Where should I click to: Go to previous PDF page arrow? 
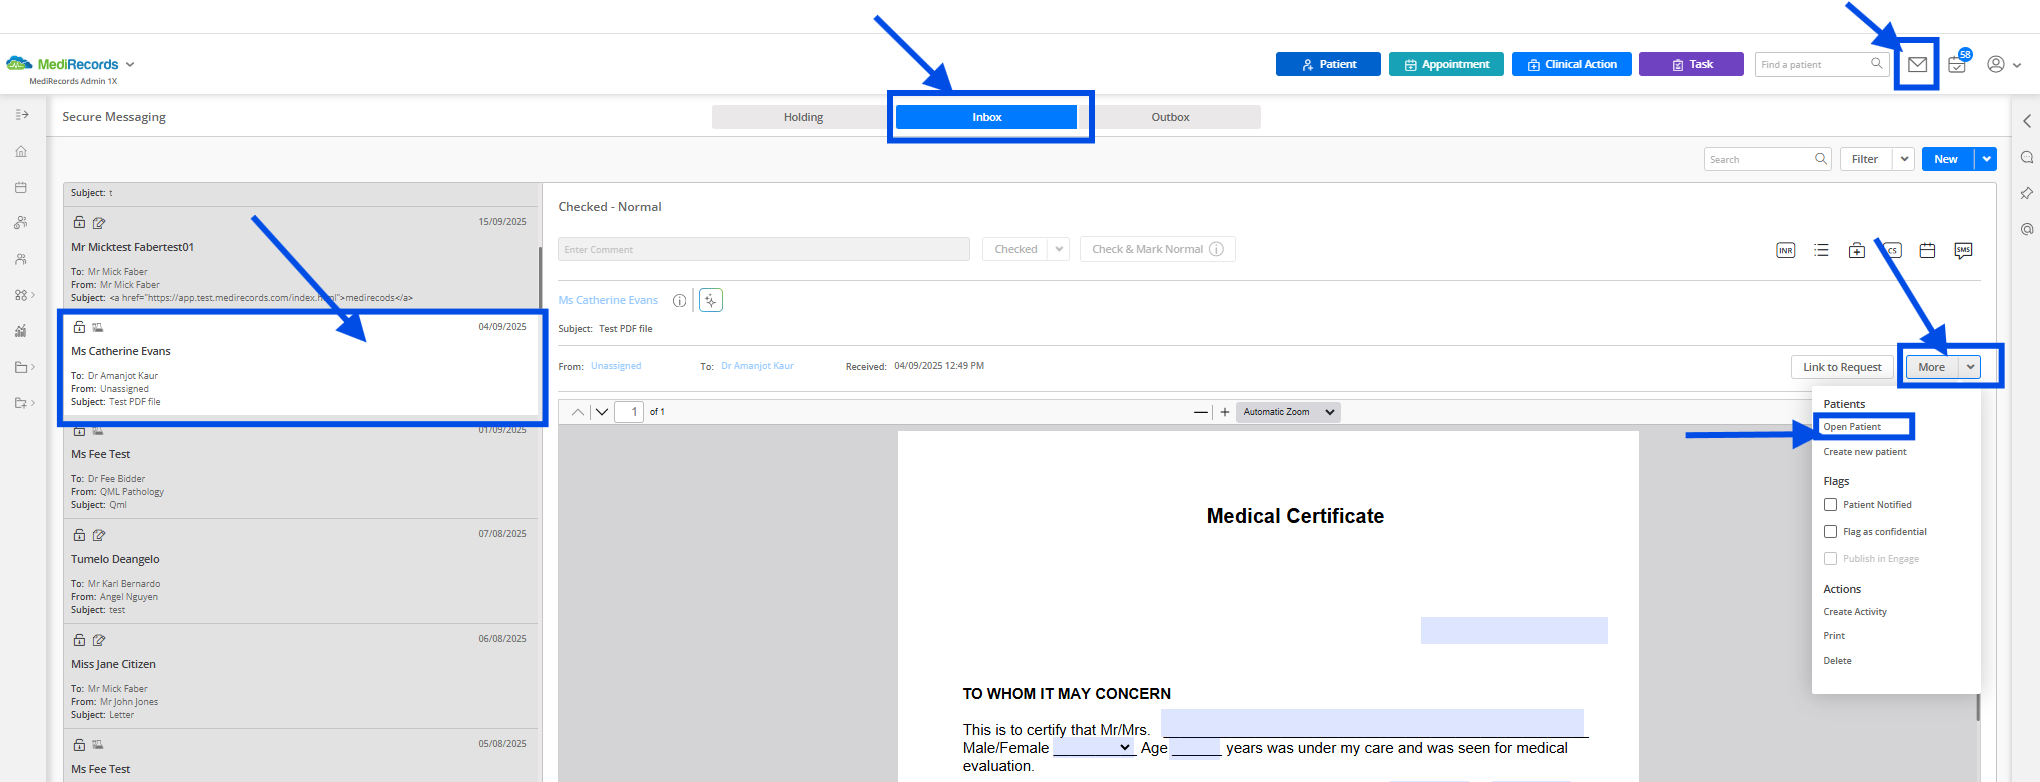[578, 412]
